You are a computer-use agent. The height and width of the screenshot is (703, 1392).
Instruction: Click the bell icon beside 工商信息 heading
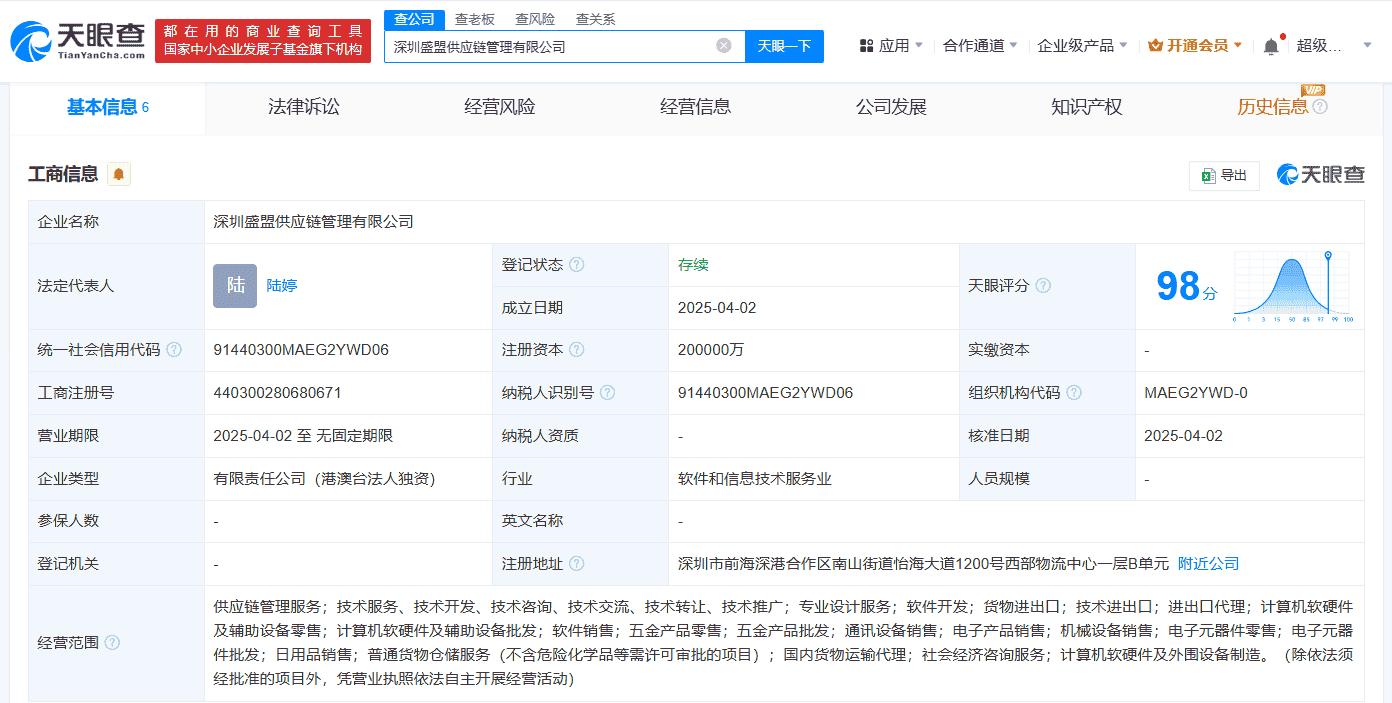click(x=119, y=173)
